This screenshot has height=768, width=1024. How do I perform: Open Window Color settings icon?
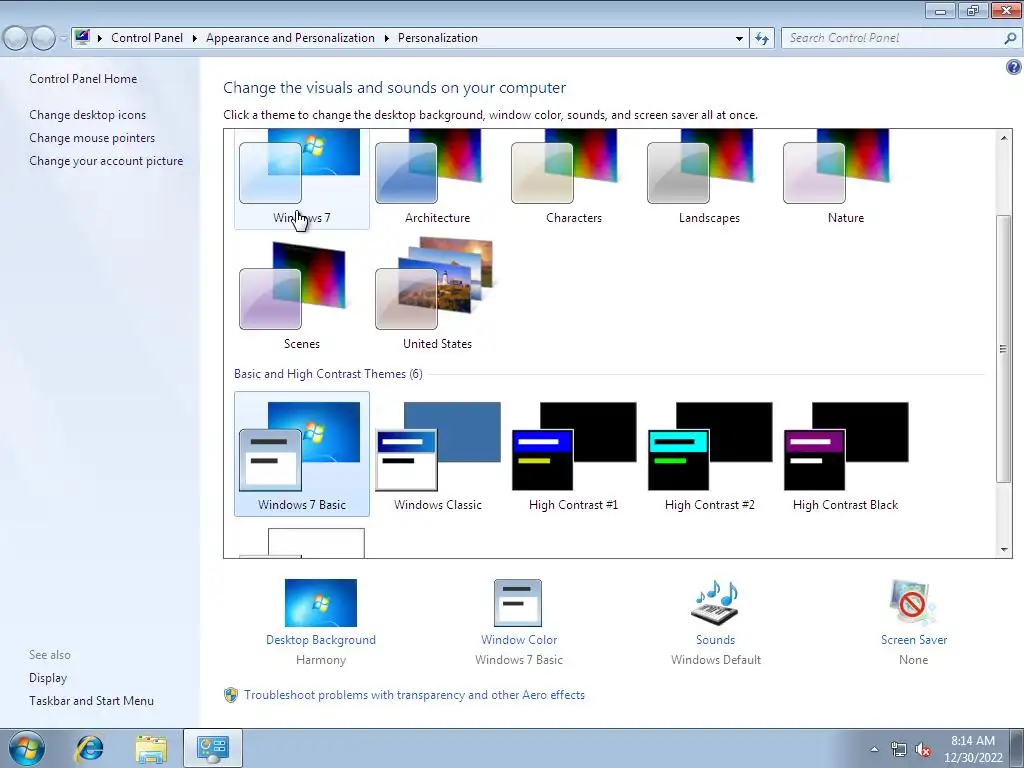tap(518, 603)
